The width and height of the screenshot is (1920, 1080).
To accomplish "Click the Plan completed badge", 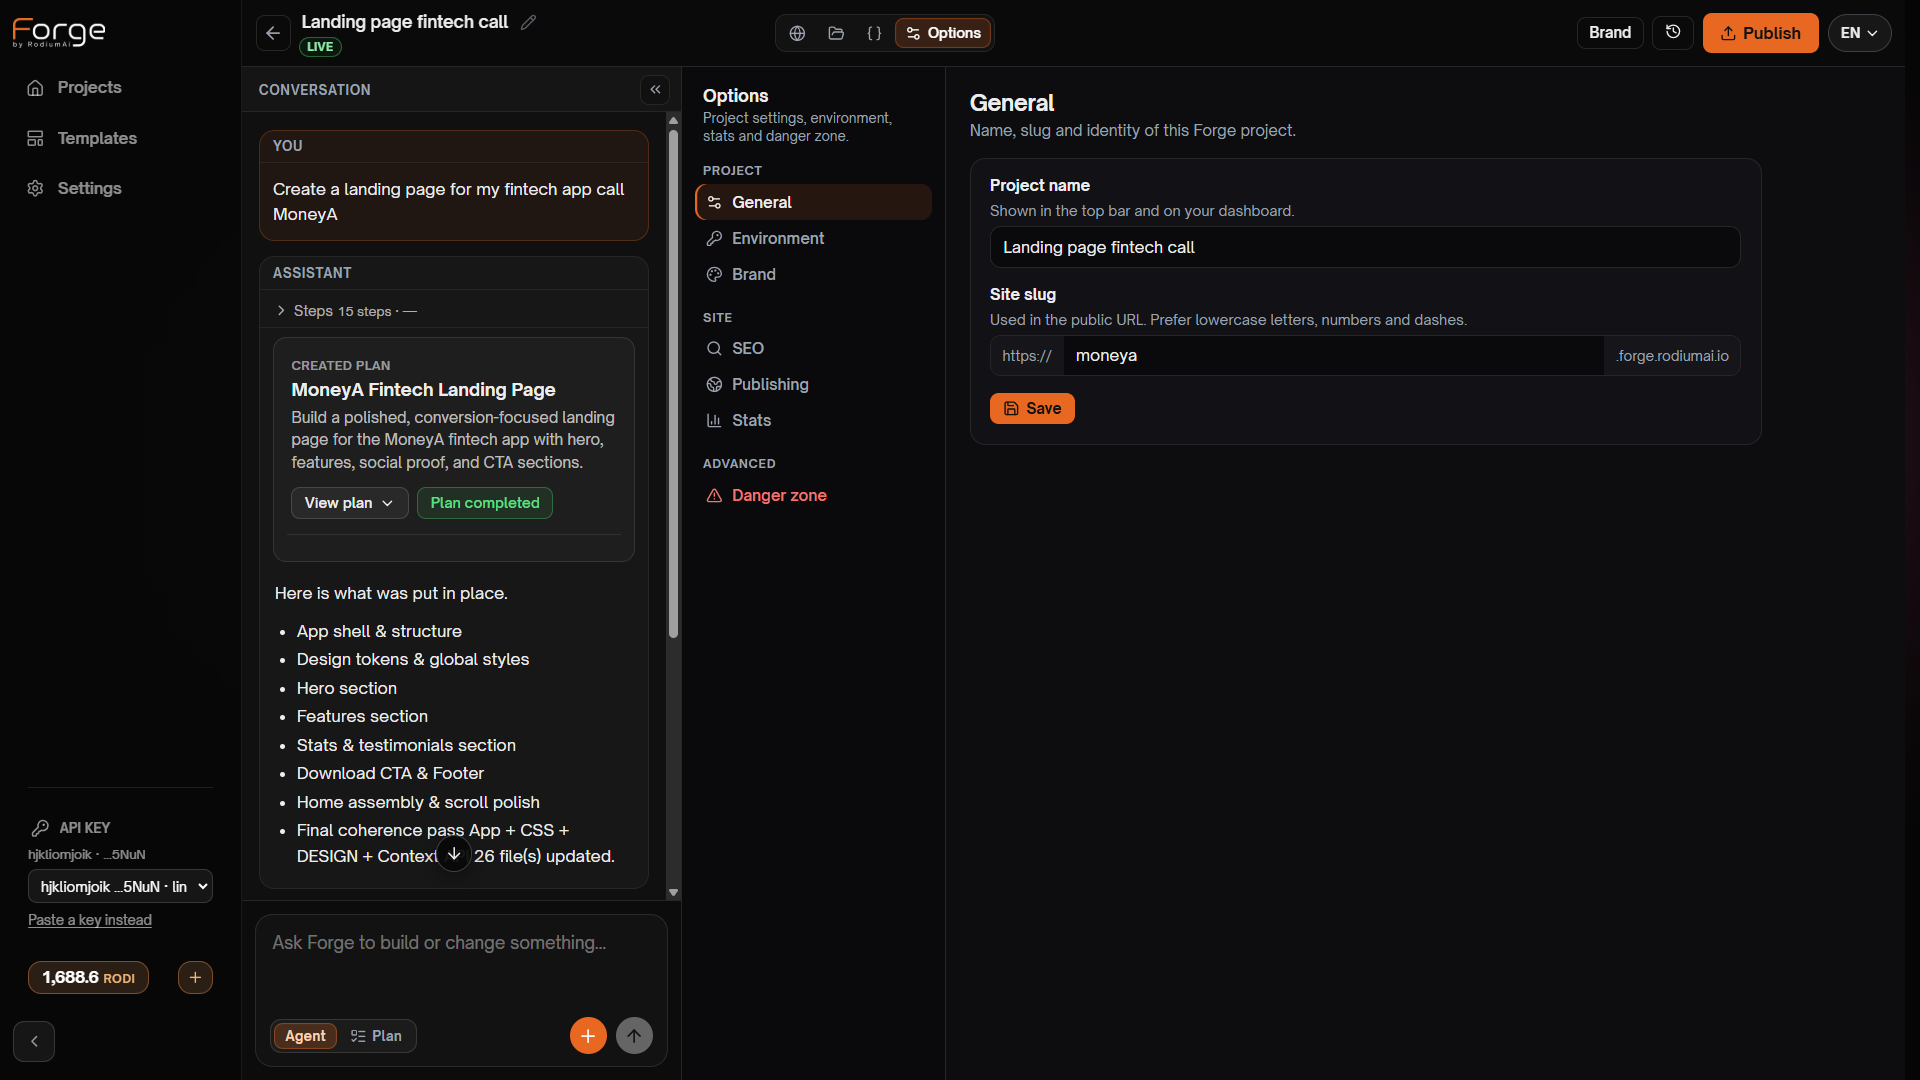I will 485,503.
